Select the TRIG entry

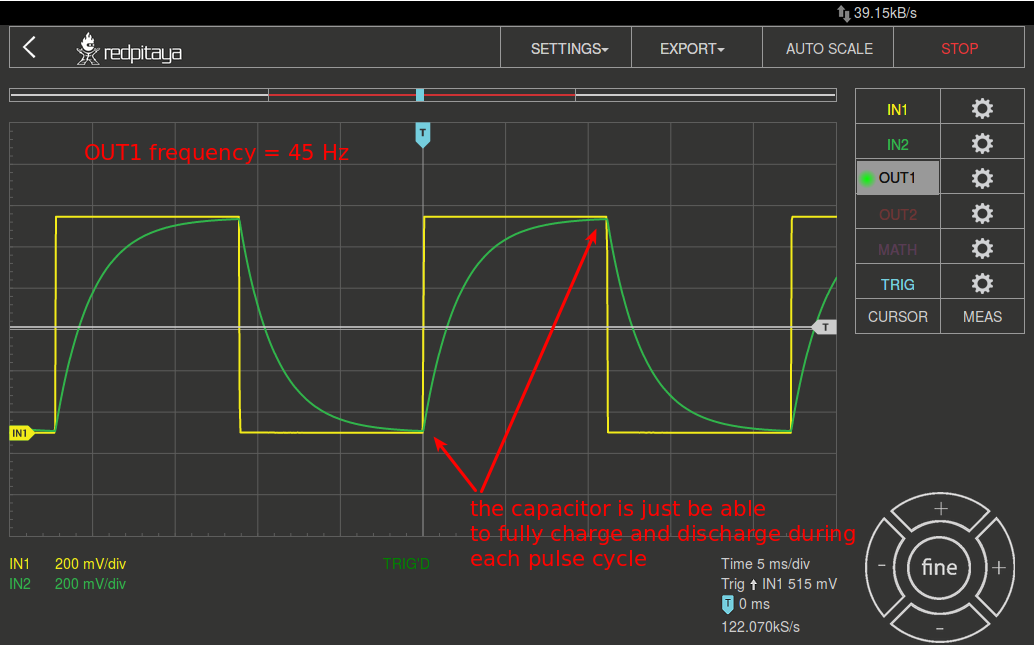tap(897, 284)
